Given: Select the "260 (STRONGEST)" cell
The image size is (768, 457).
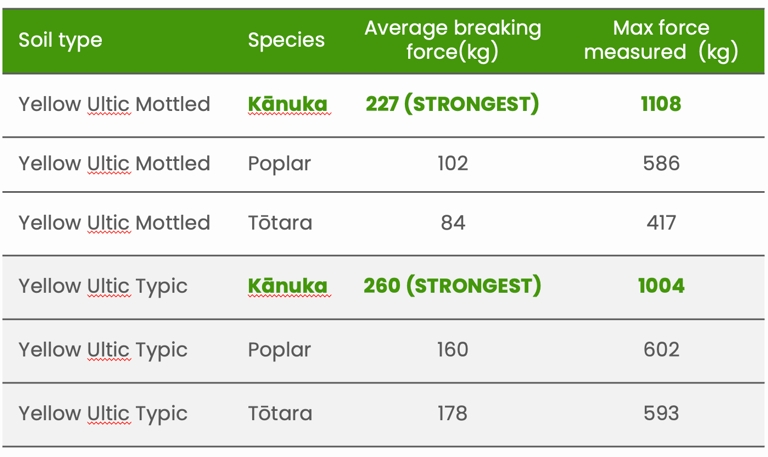Looking at the screenshot, I should [x=452, y=286].
